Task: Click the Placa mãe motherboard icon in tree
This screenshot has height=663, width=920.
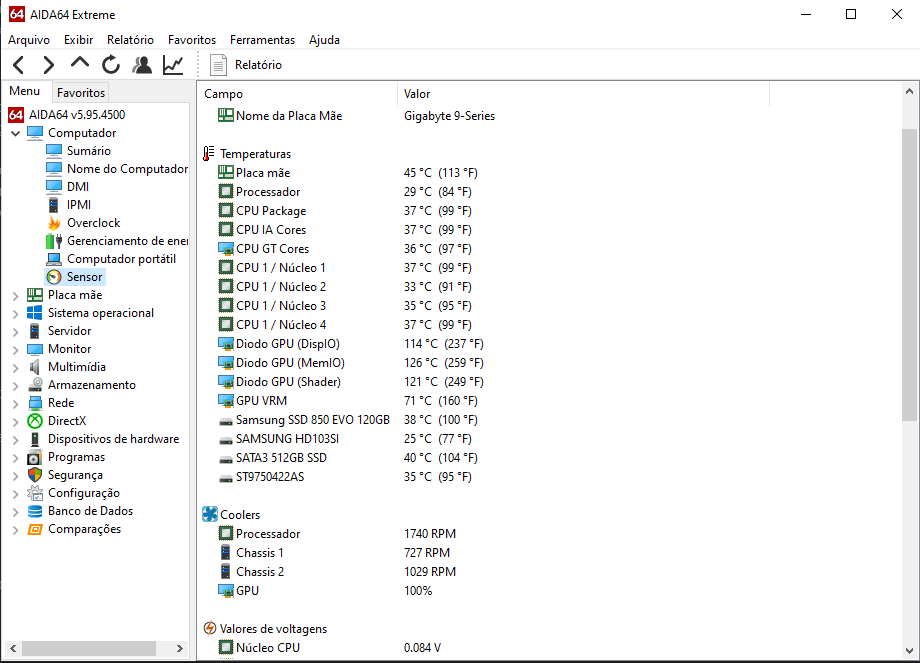Action: (35, 295)
